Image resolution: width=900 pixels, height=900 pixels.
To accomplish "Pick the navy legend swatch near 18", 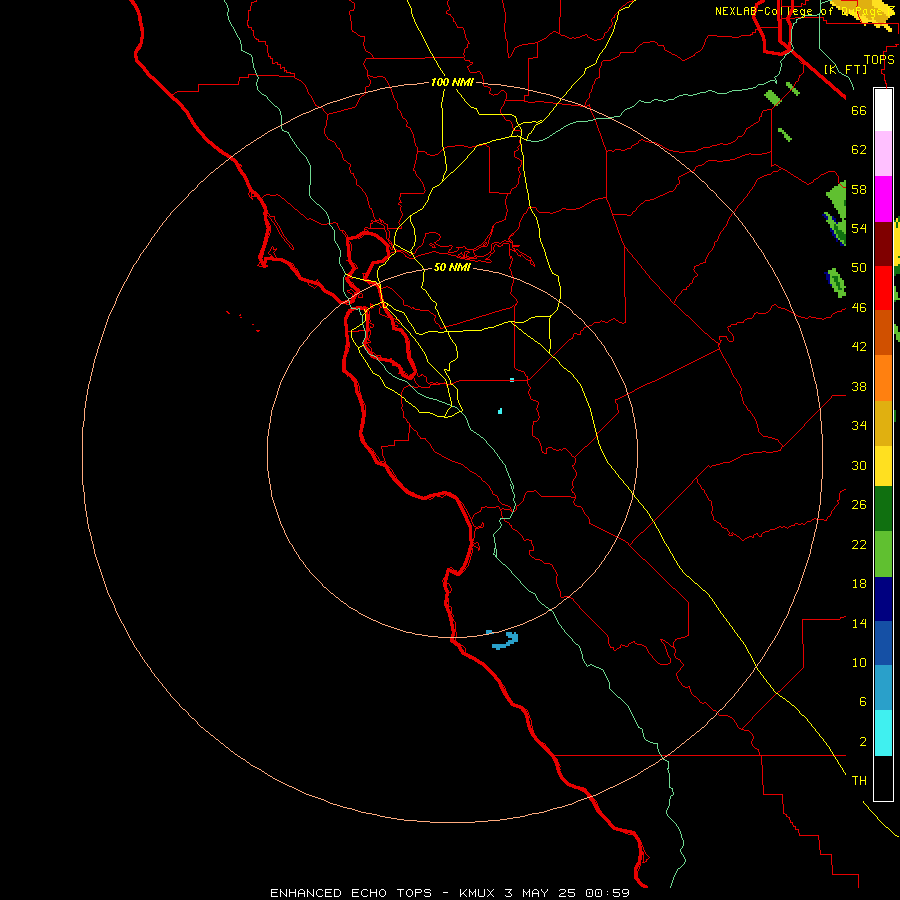I will pyautogui.click(x=883, y=599).
